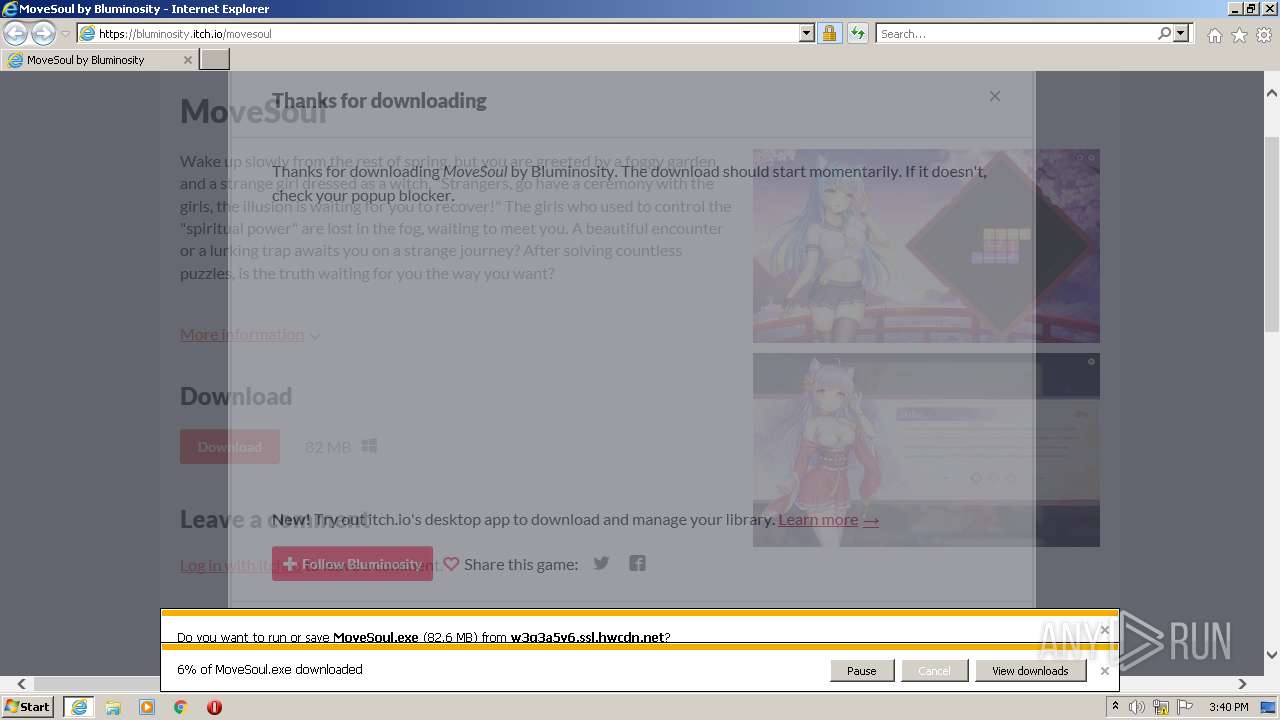Click the search magnifier icon
Viewport: 1280px width, 720px height.
pyautogui.click(x=1164, y=34)
